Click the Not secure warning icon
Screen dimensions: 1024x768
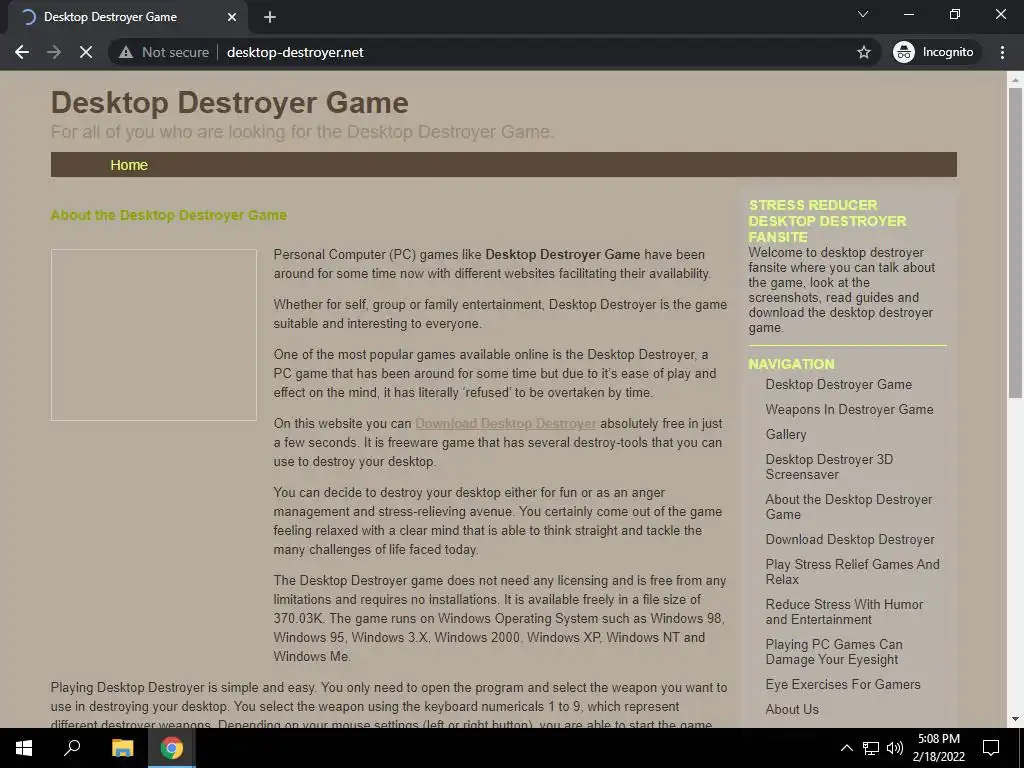coord(126,52)
